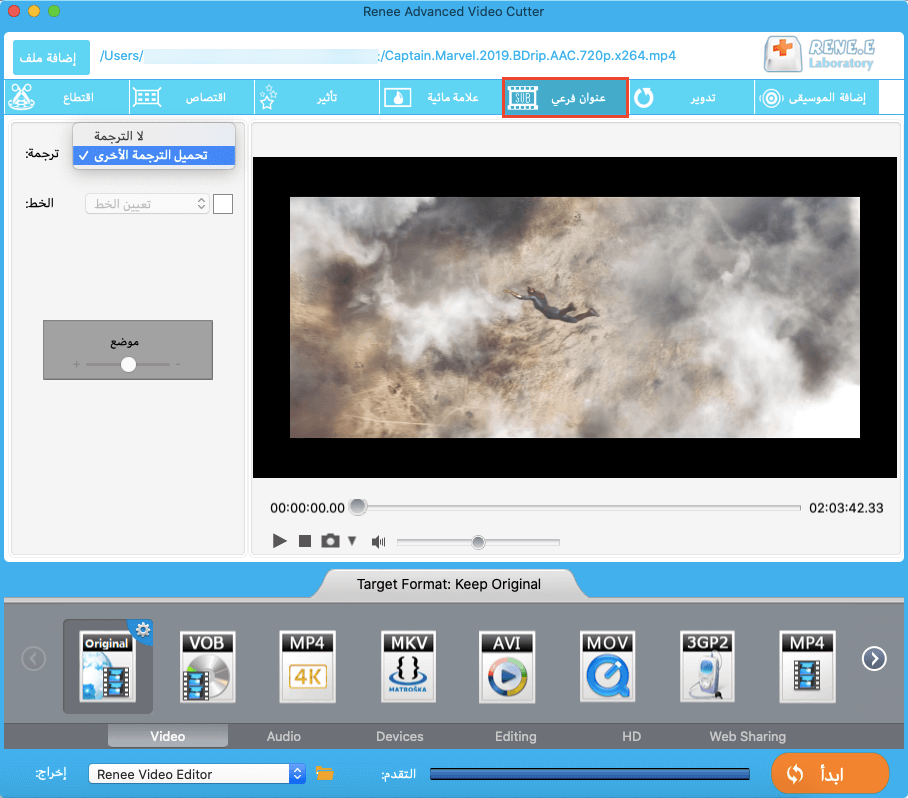The width and height of the screenshot is (908, 798).
Task: Switch to the Video tab
Action: coord(168,736)
